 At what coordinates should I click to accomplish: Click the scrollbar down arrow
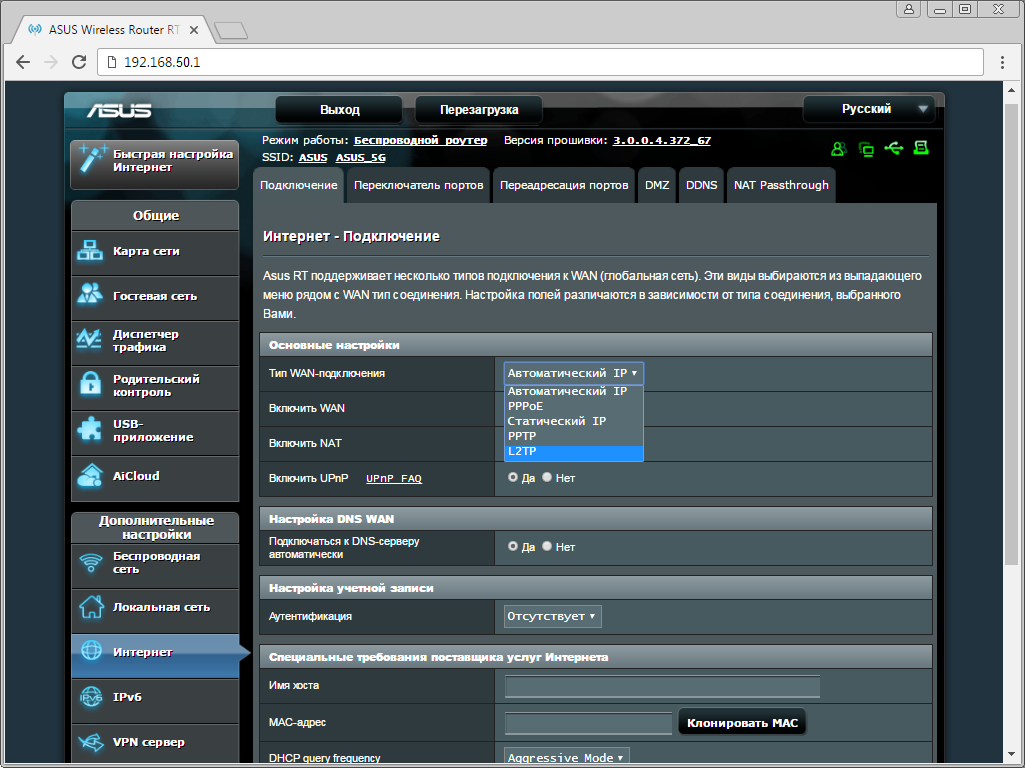[x=1011, y=754]
